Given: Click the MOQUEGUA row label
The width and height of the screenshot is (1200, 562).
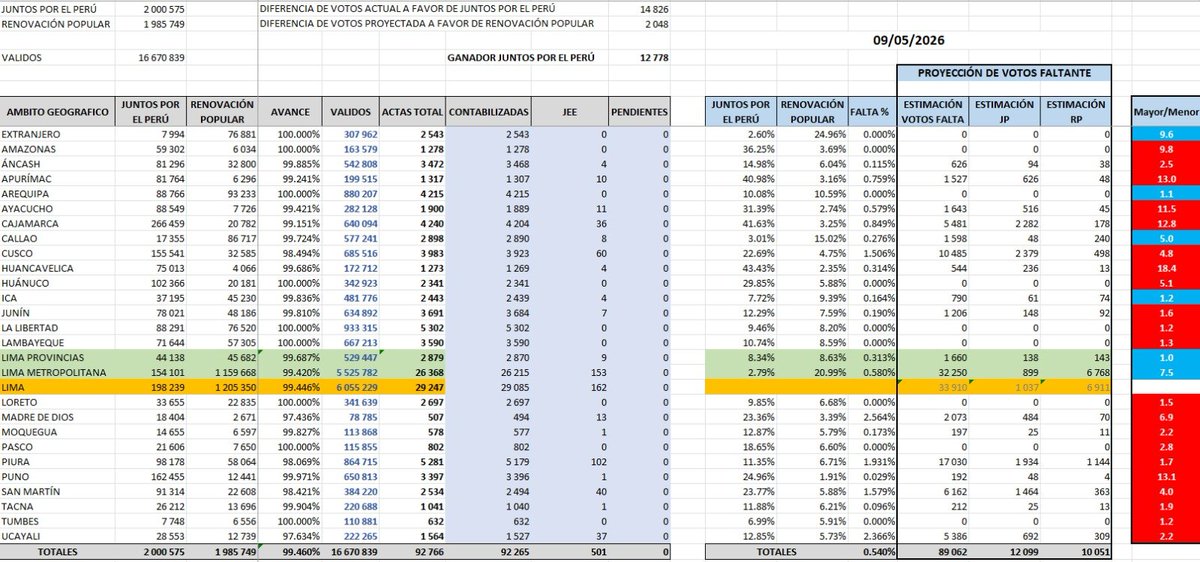Looking at the screenshot, I should coord(31,433).
